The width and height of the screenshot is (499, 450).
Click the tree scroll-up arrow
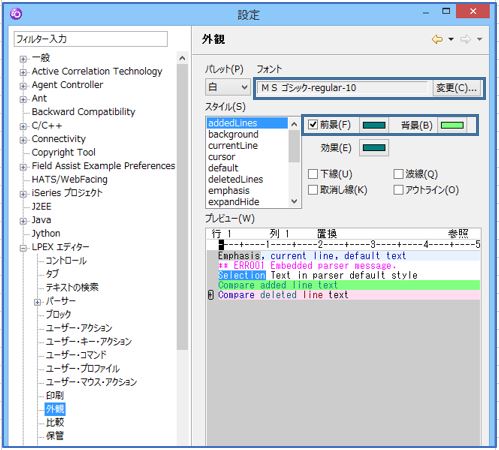pyautogui.click(x=182, y=58)
